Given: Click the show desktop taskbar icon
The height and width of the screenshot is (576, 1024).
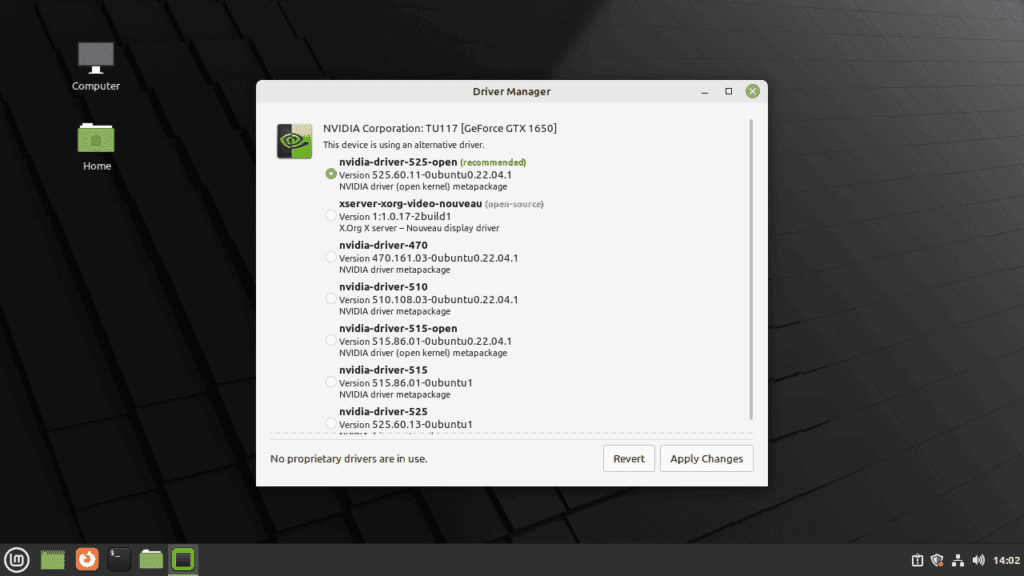Looking at the screenshot, I should click(52, 560).
